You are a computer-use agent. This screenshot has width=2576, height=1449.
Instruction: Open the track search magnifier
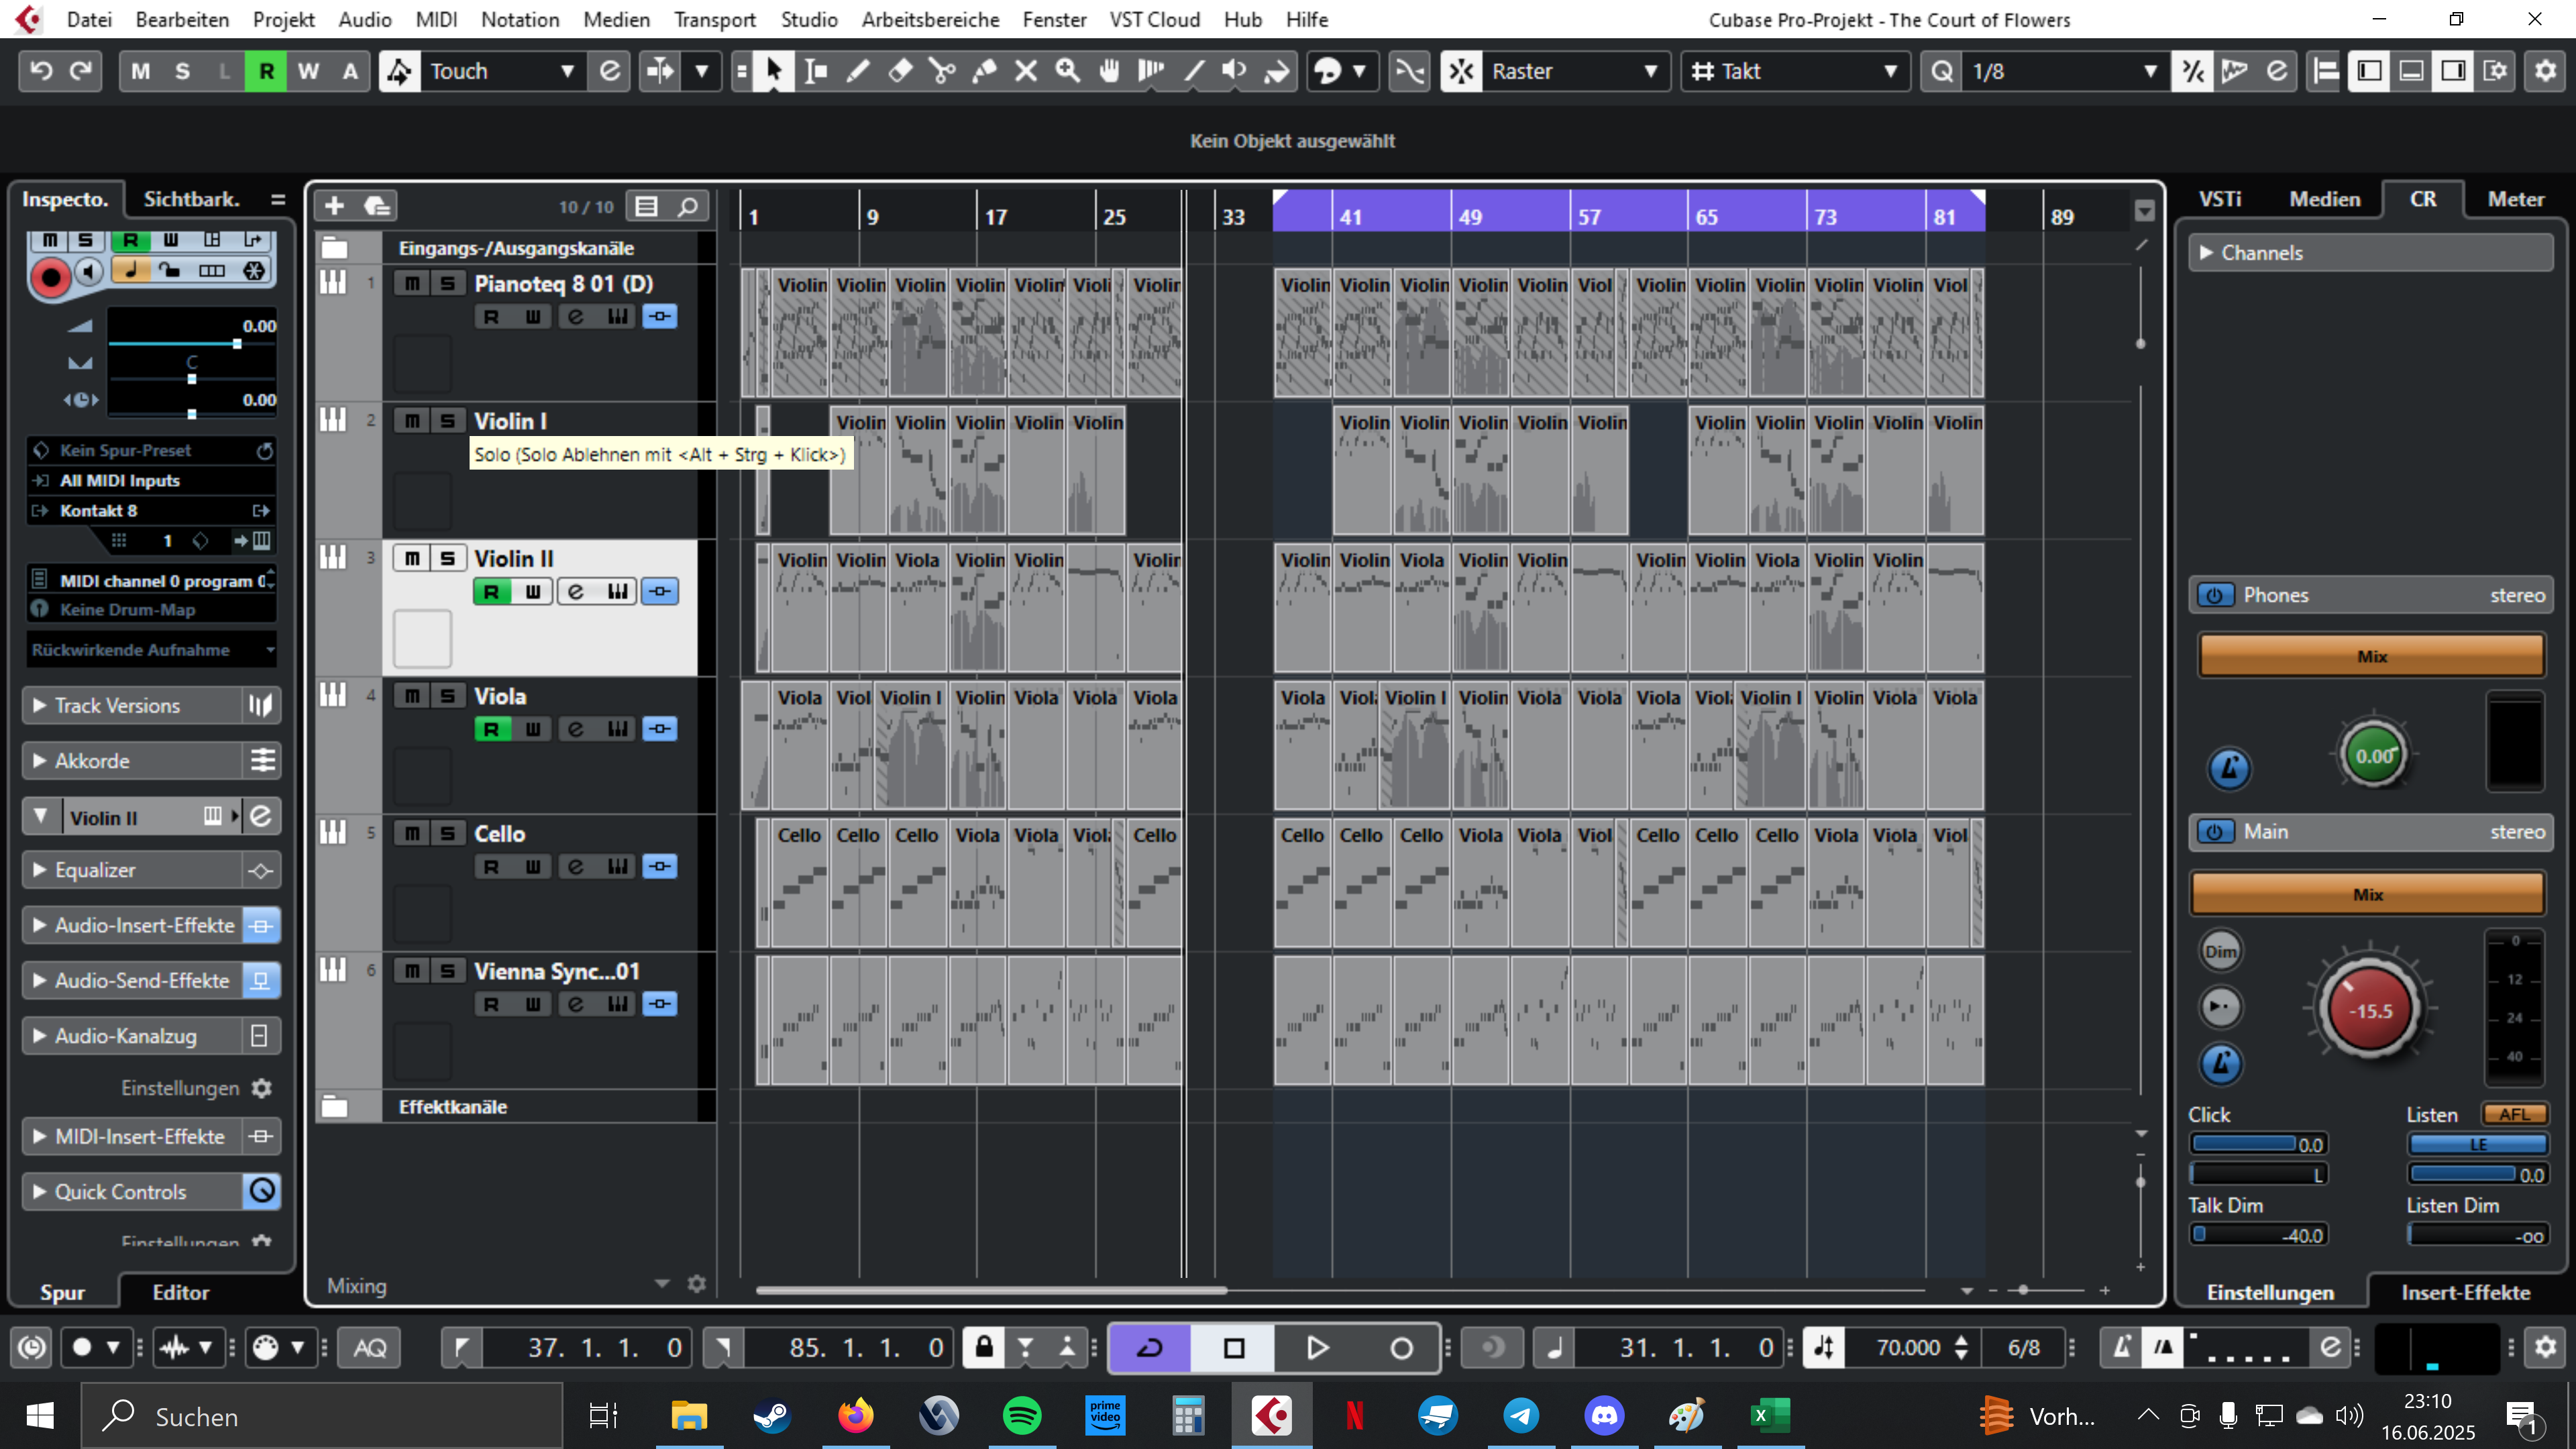(x=688, y=206)
